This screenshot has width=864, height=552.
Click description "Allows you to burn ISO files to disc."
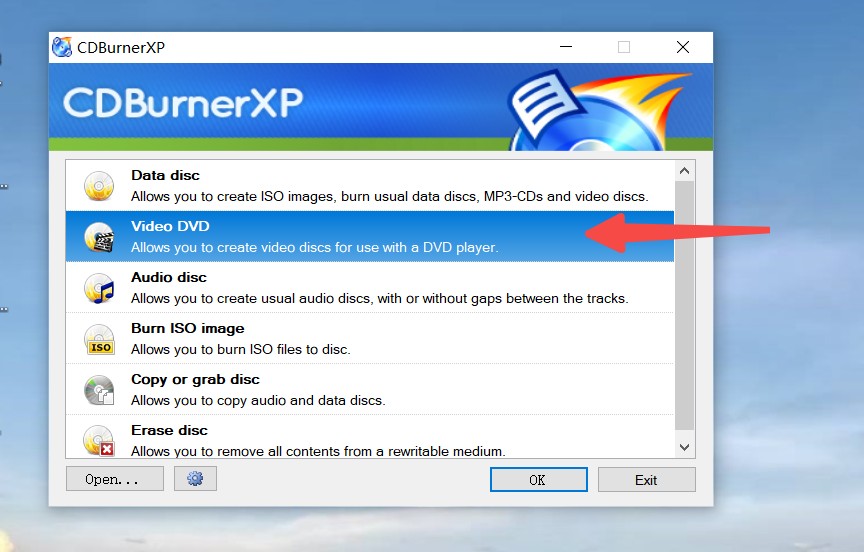[241, 349]
